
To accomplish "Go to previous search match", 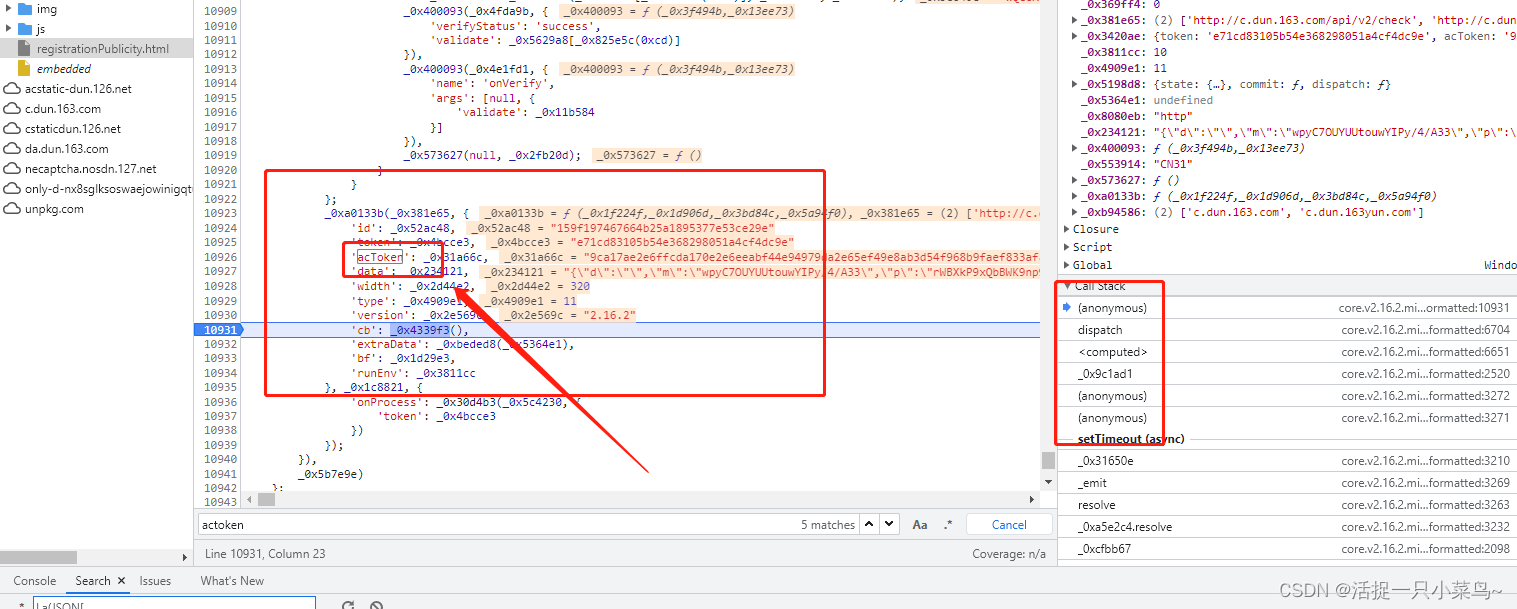I will pyautogui.click(x=869, y=524).
